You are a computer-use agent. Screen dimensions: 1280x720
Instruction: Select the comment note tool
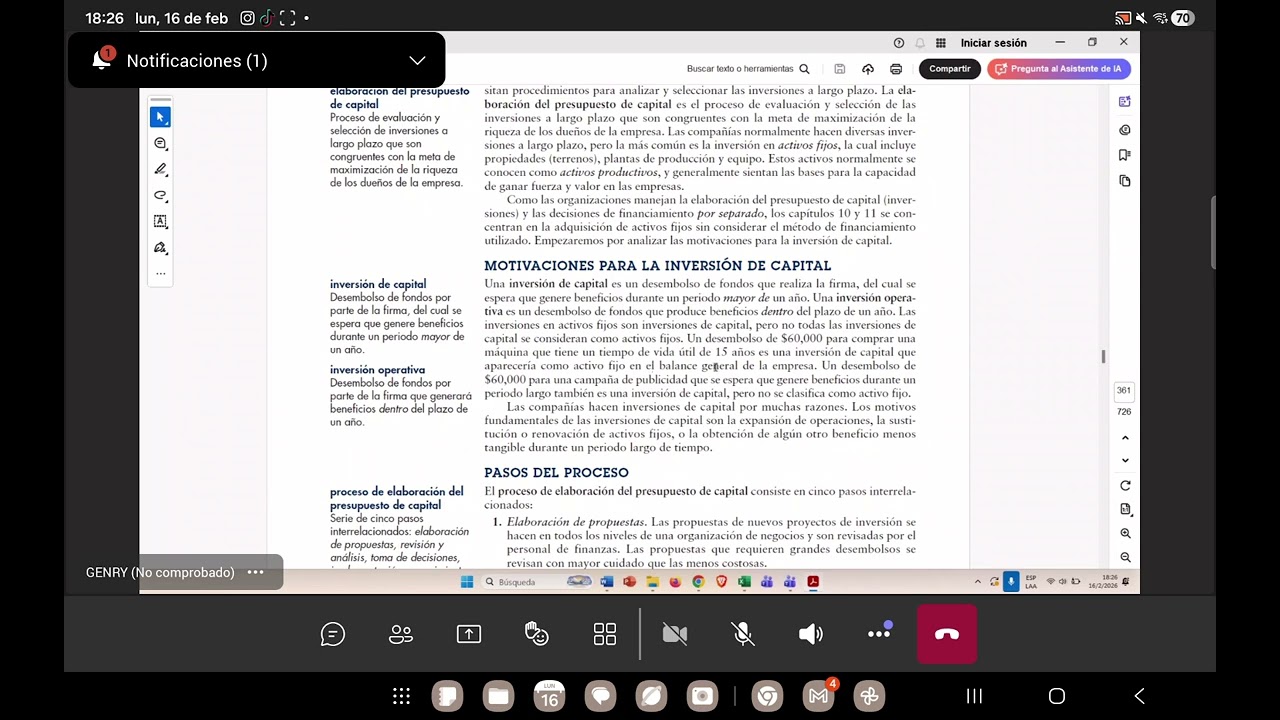pos(160,143)
